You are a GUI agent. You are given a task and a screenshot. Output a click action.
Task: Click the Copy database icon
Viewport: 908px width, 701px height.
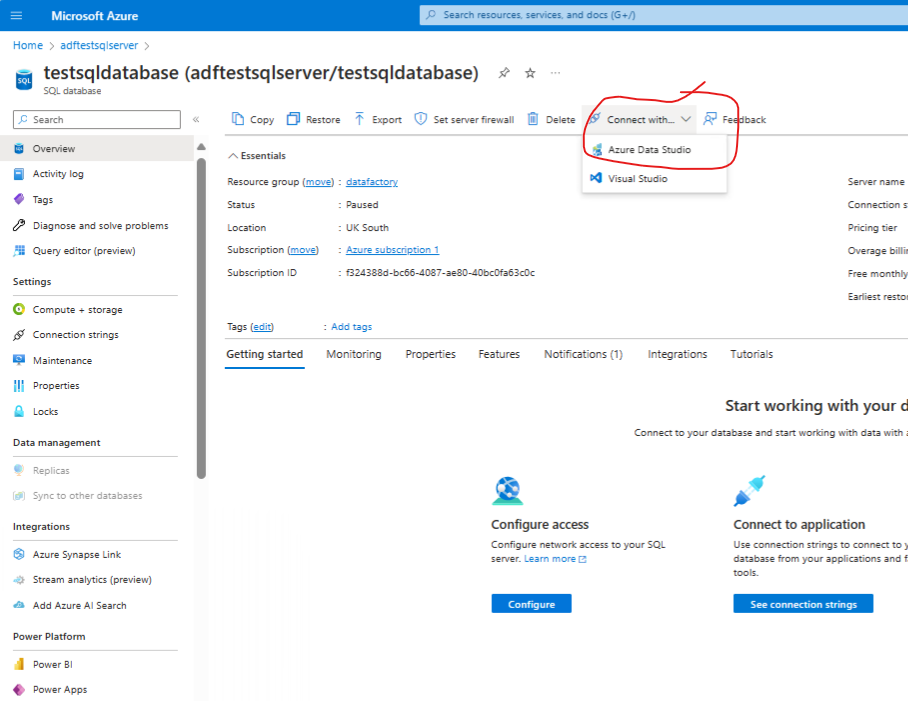[237, 119]
